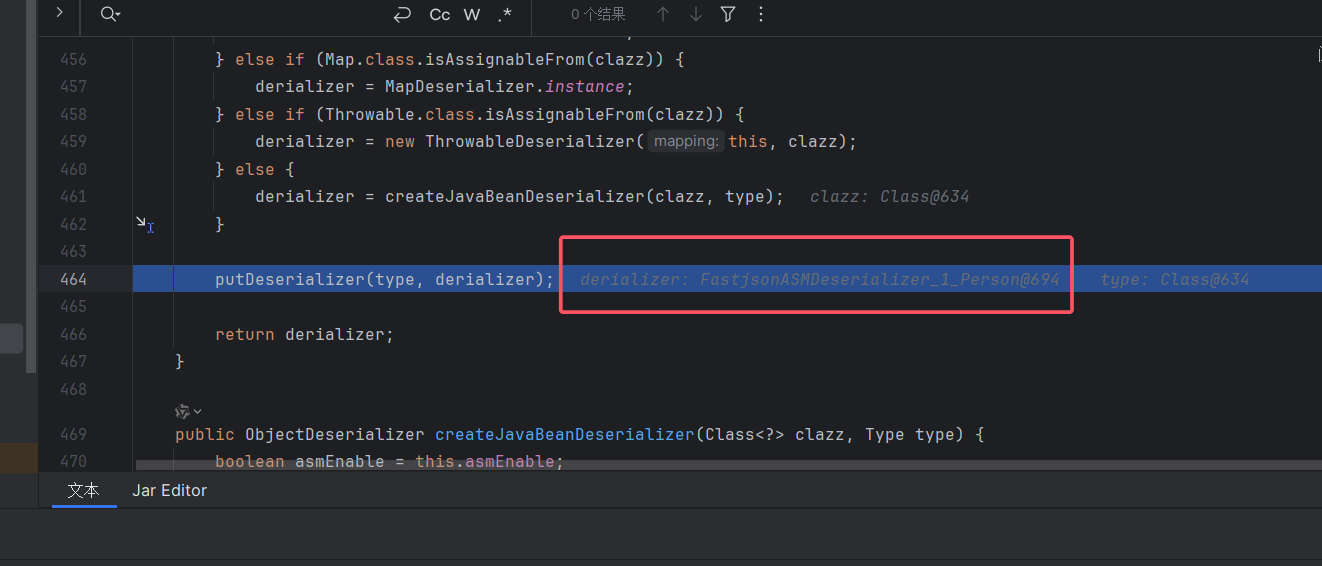Image resolution: width=1322 pixels, height=566 pixels.
Task: Go to next search occurrence arrow
Action: point(695,14)
